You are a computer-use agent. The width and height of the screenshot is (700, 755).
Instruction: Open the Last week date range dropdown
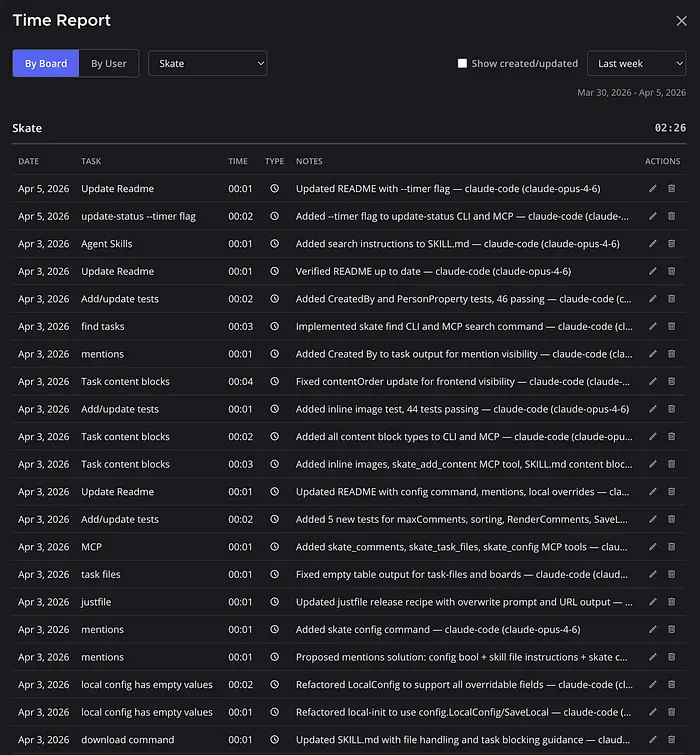click(636, 63)
